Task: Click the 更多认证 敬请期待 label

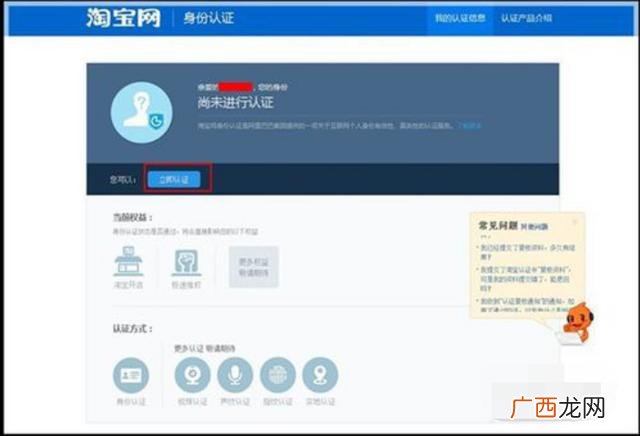Action: 205,348
